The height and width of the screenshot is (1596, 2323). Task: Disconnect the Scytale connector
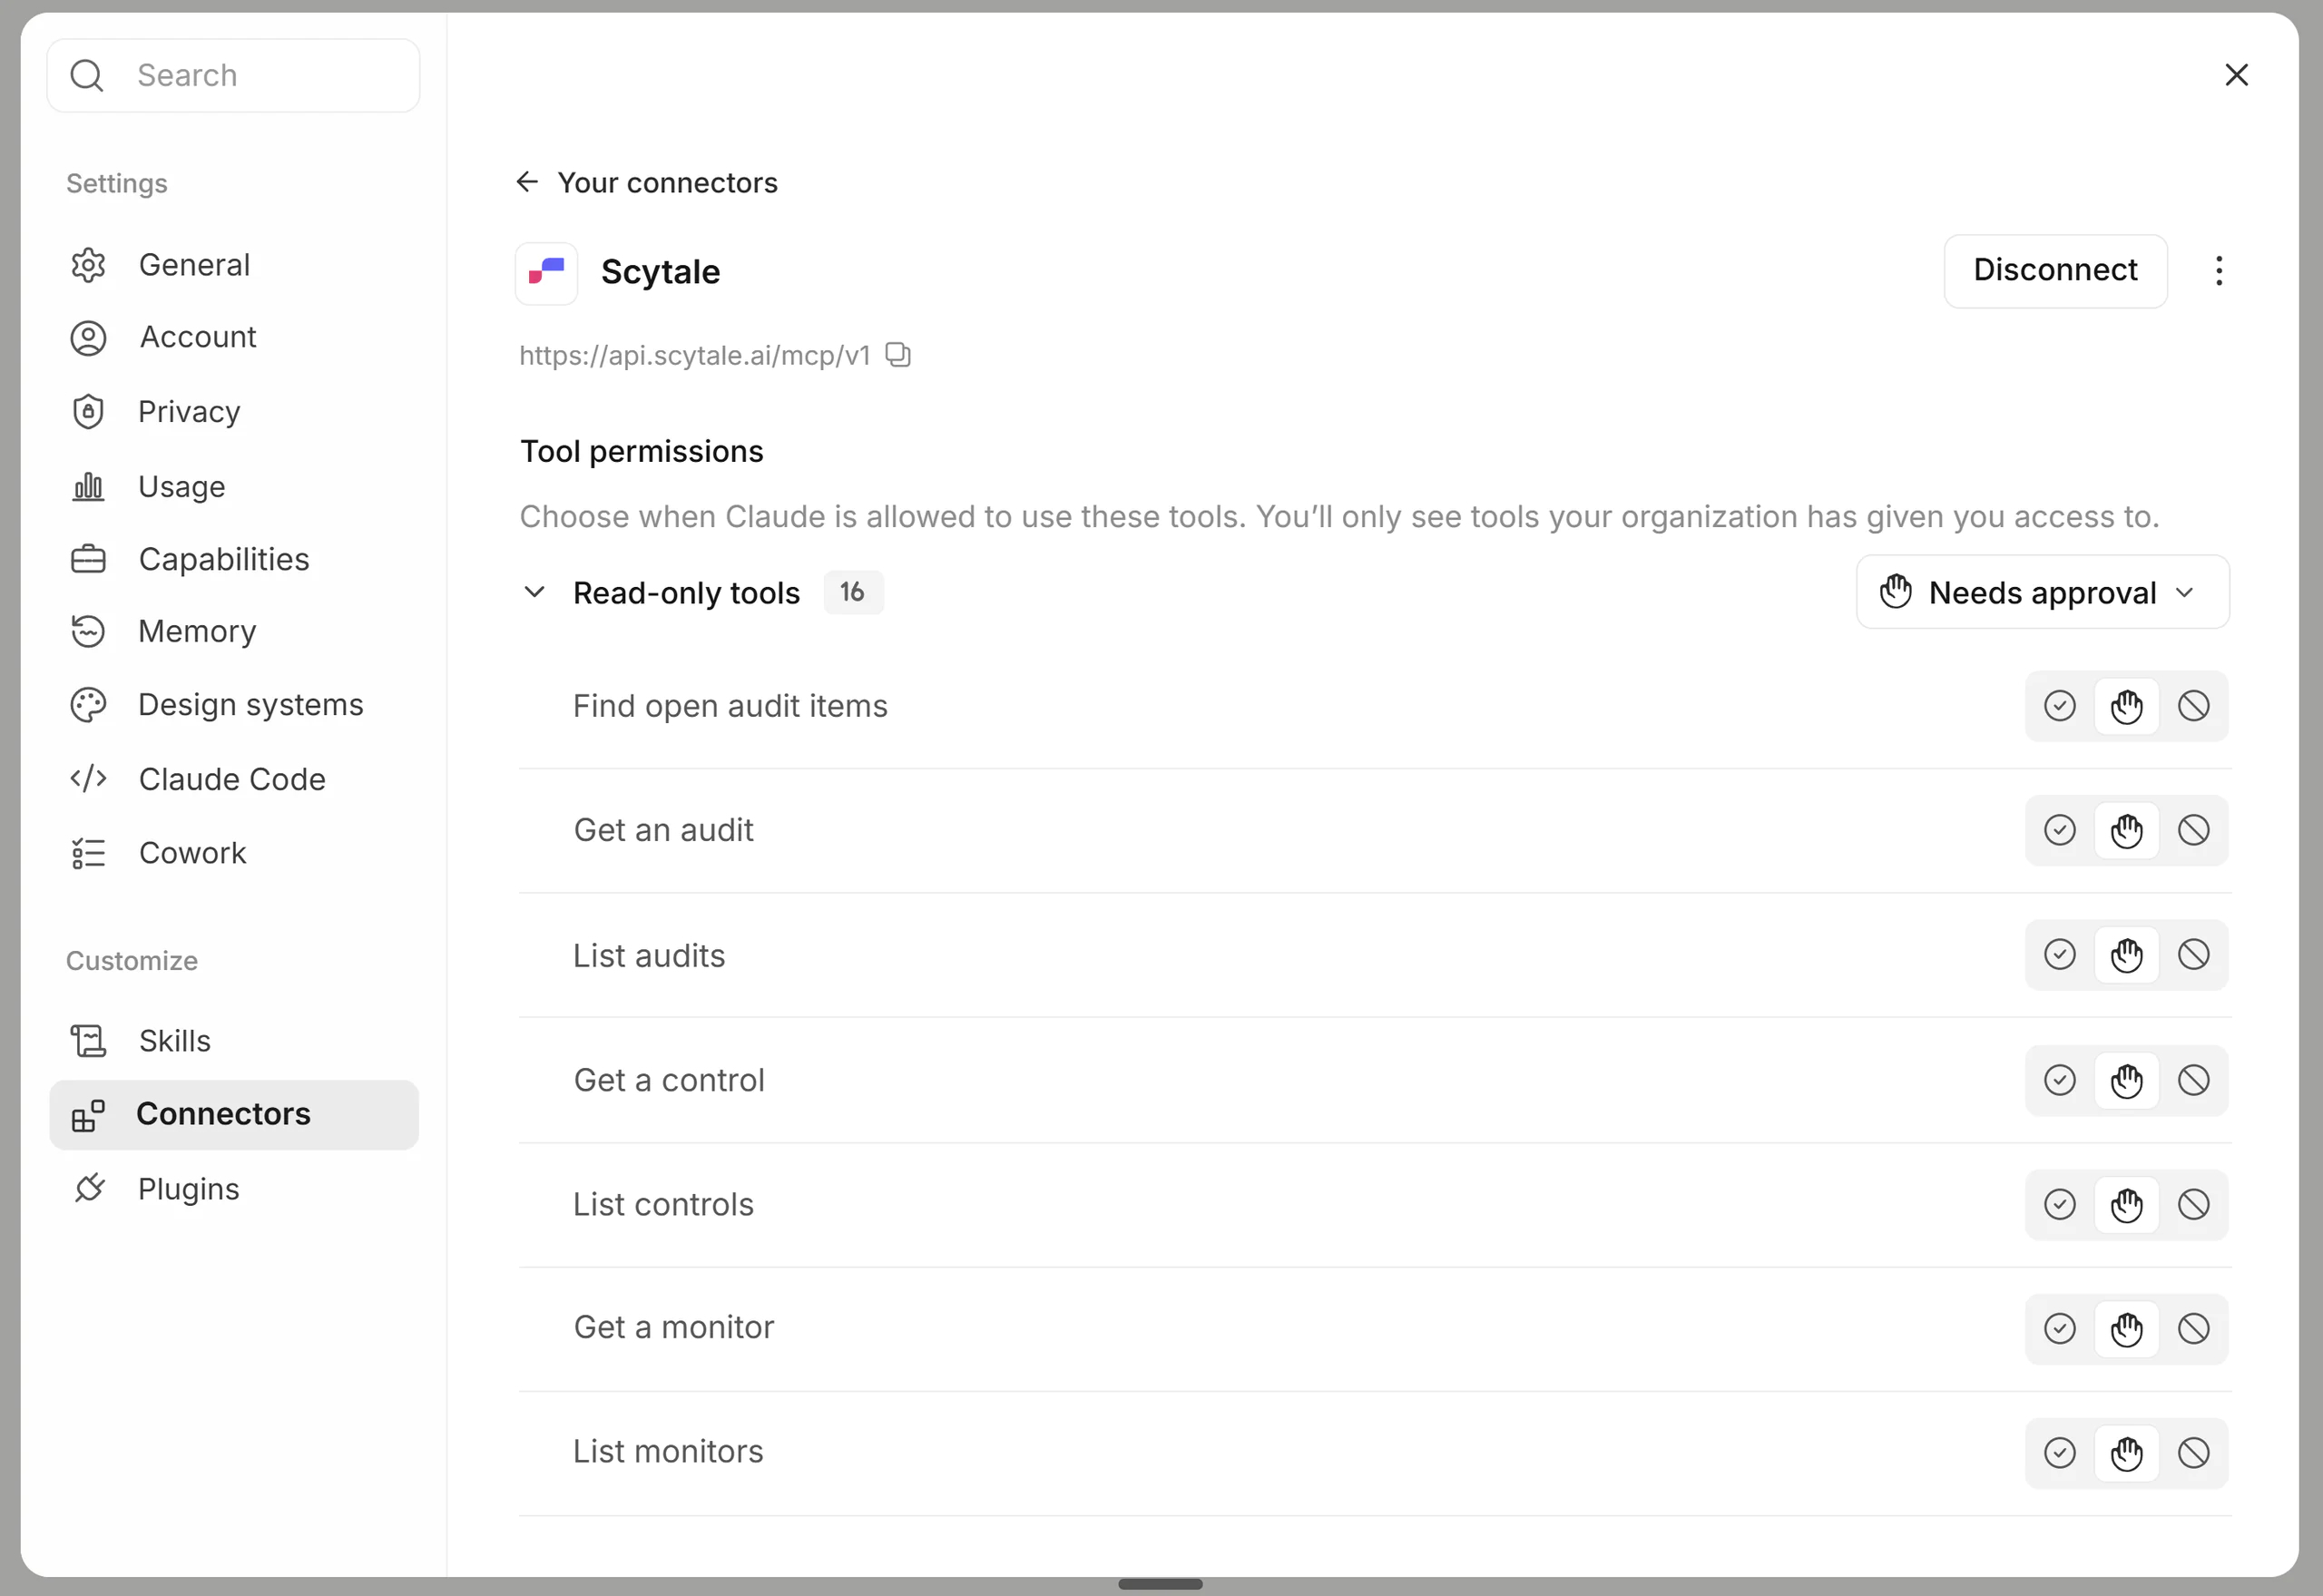(2056, 271)
